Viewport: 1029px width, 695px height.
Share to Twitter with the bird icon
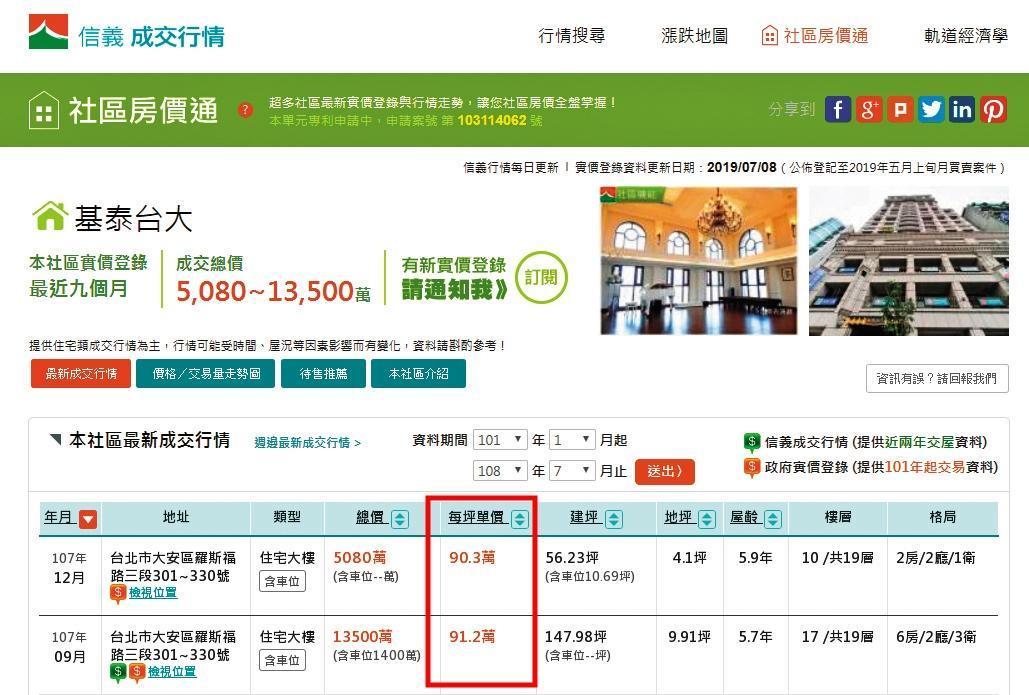click(931, 109)
